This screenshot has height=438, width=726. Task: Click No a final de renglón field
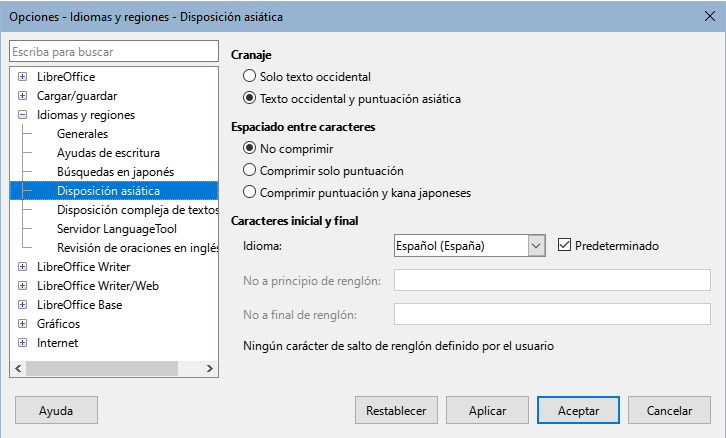[x=552, y=314]
